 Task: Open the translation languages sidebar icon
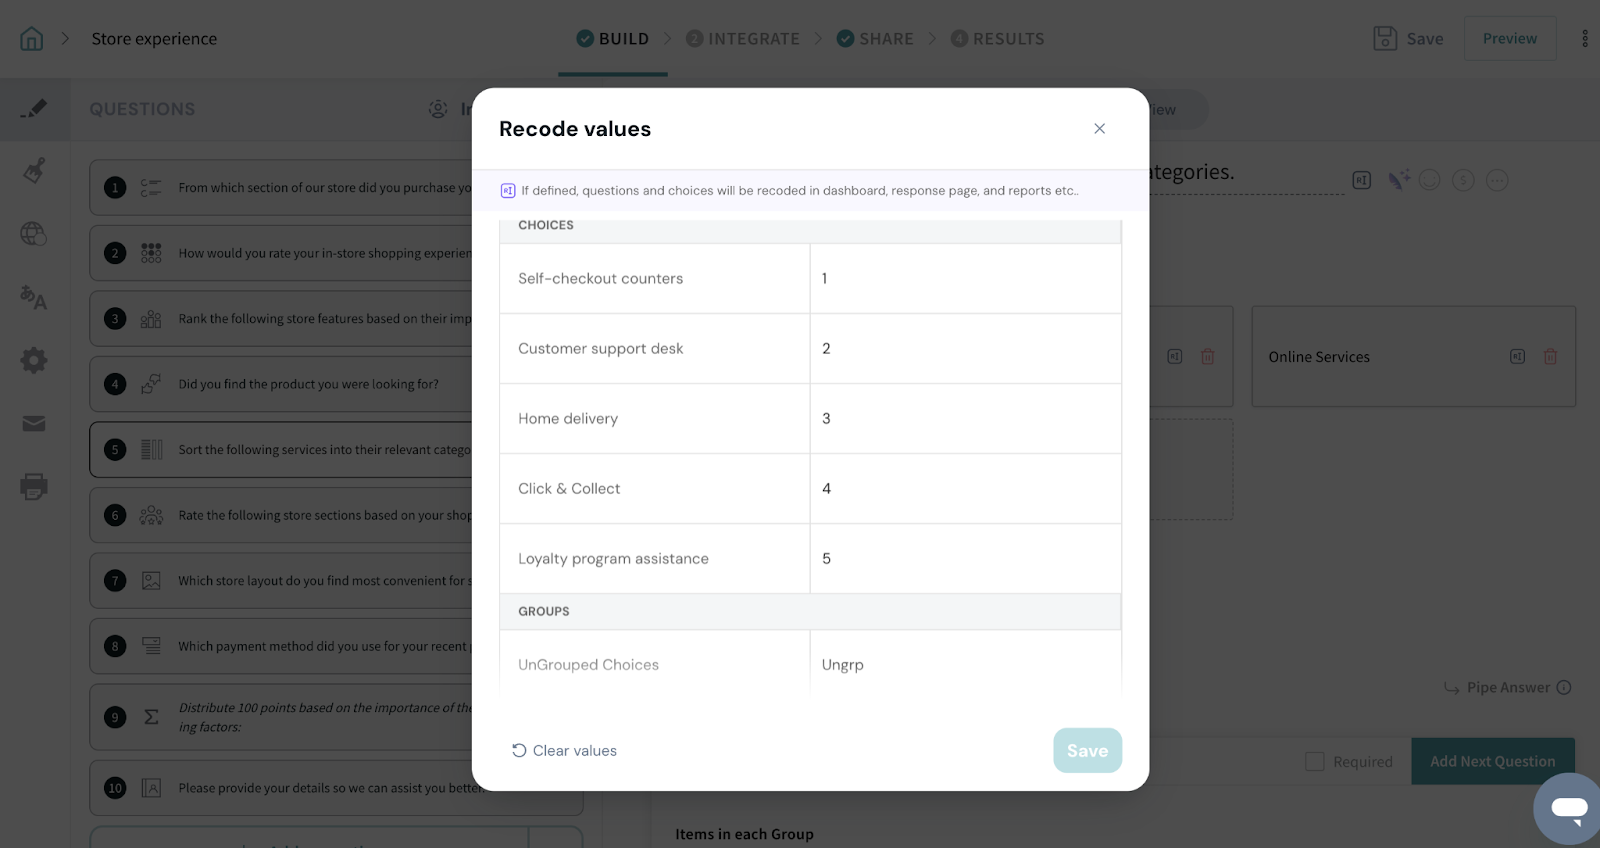[x=33, y=297]
